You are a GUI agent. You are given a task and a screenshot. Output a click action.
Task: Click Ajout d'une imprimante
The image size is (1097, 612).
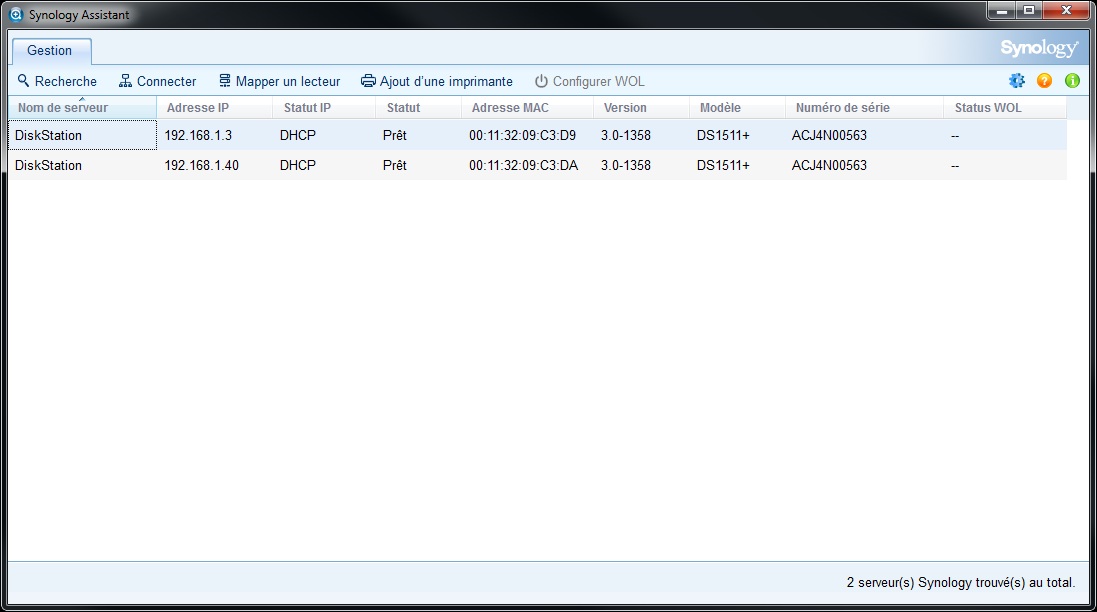tap(437, 81)
